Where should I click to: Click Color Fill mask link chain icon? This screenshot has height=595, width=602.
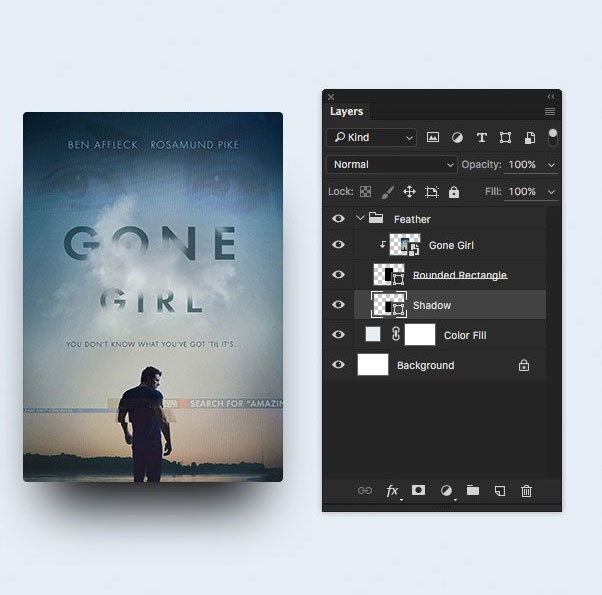[x=396, y=334]
